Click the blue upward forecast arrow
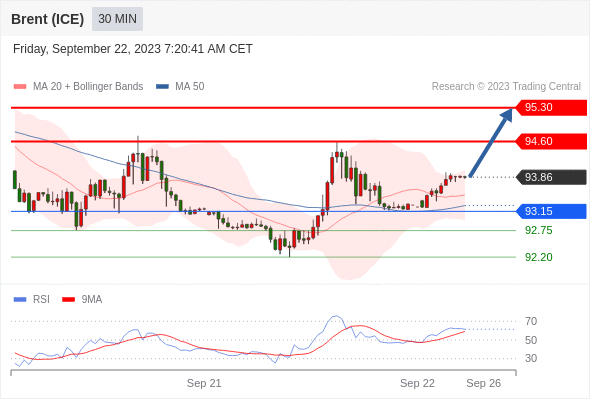Viewport: 590px width, 400px height. 491,143
